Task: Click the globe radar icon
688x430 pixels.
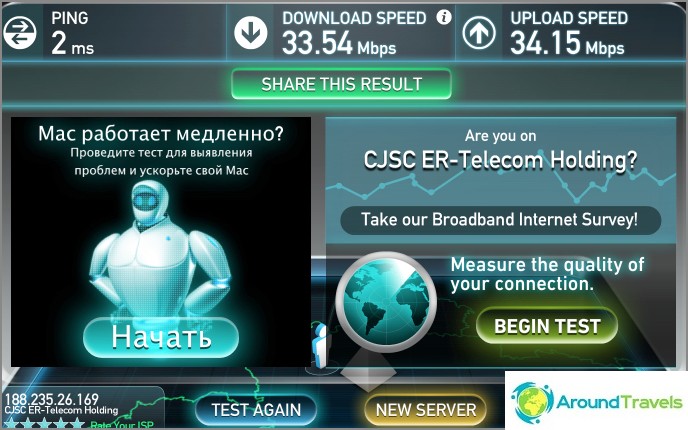Action: (x=386, y=302)
